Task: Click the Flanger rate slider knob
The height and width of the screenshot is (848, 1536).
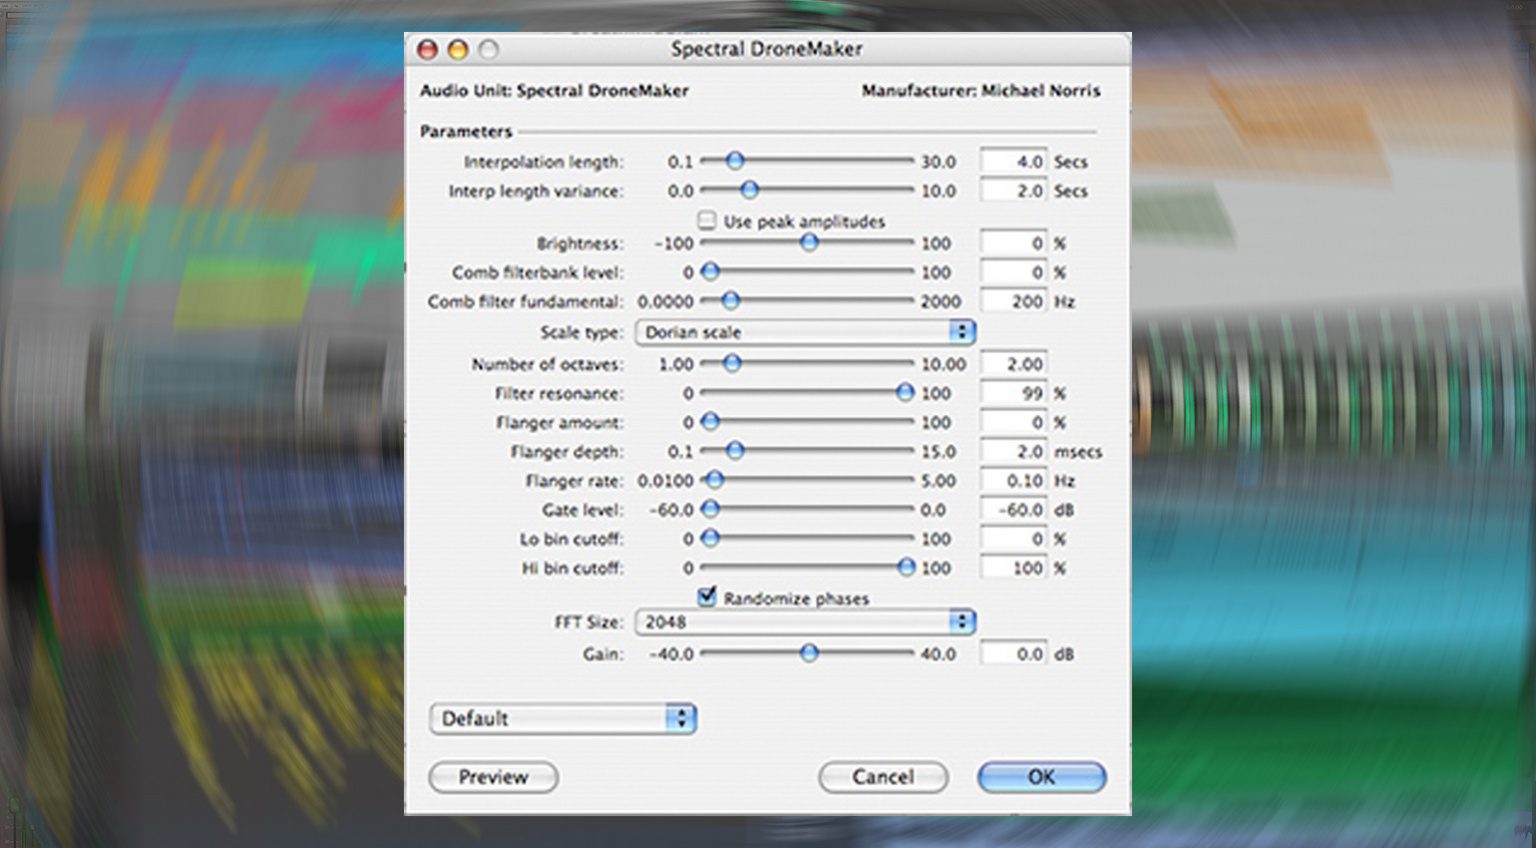Action: (x=714, y=480)
